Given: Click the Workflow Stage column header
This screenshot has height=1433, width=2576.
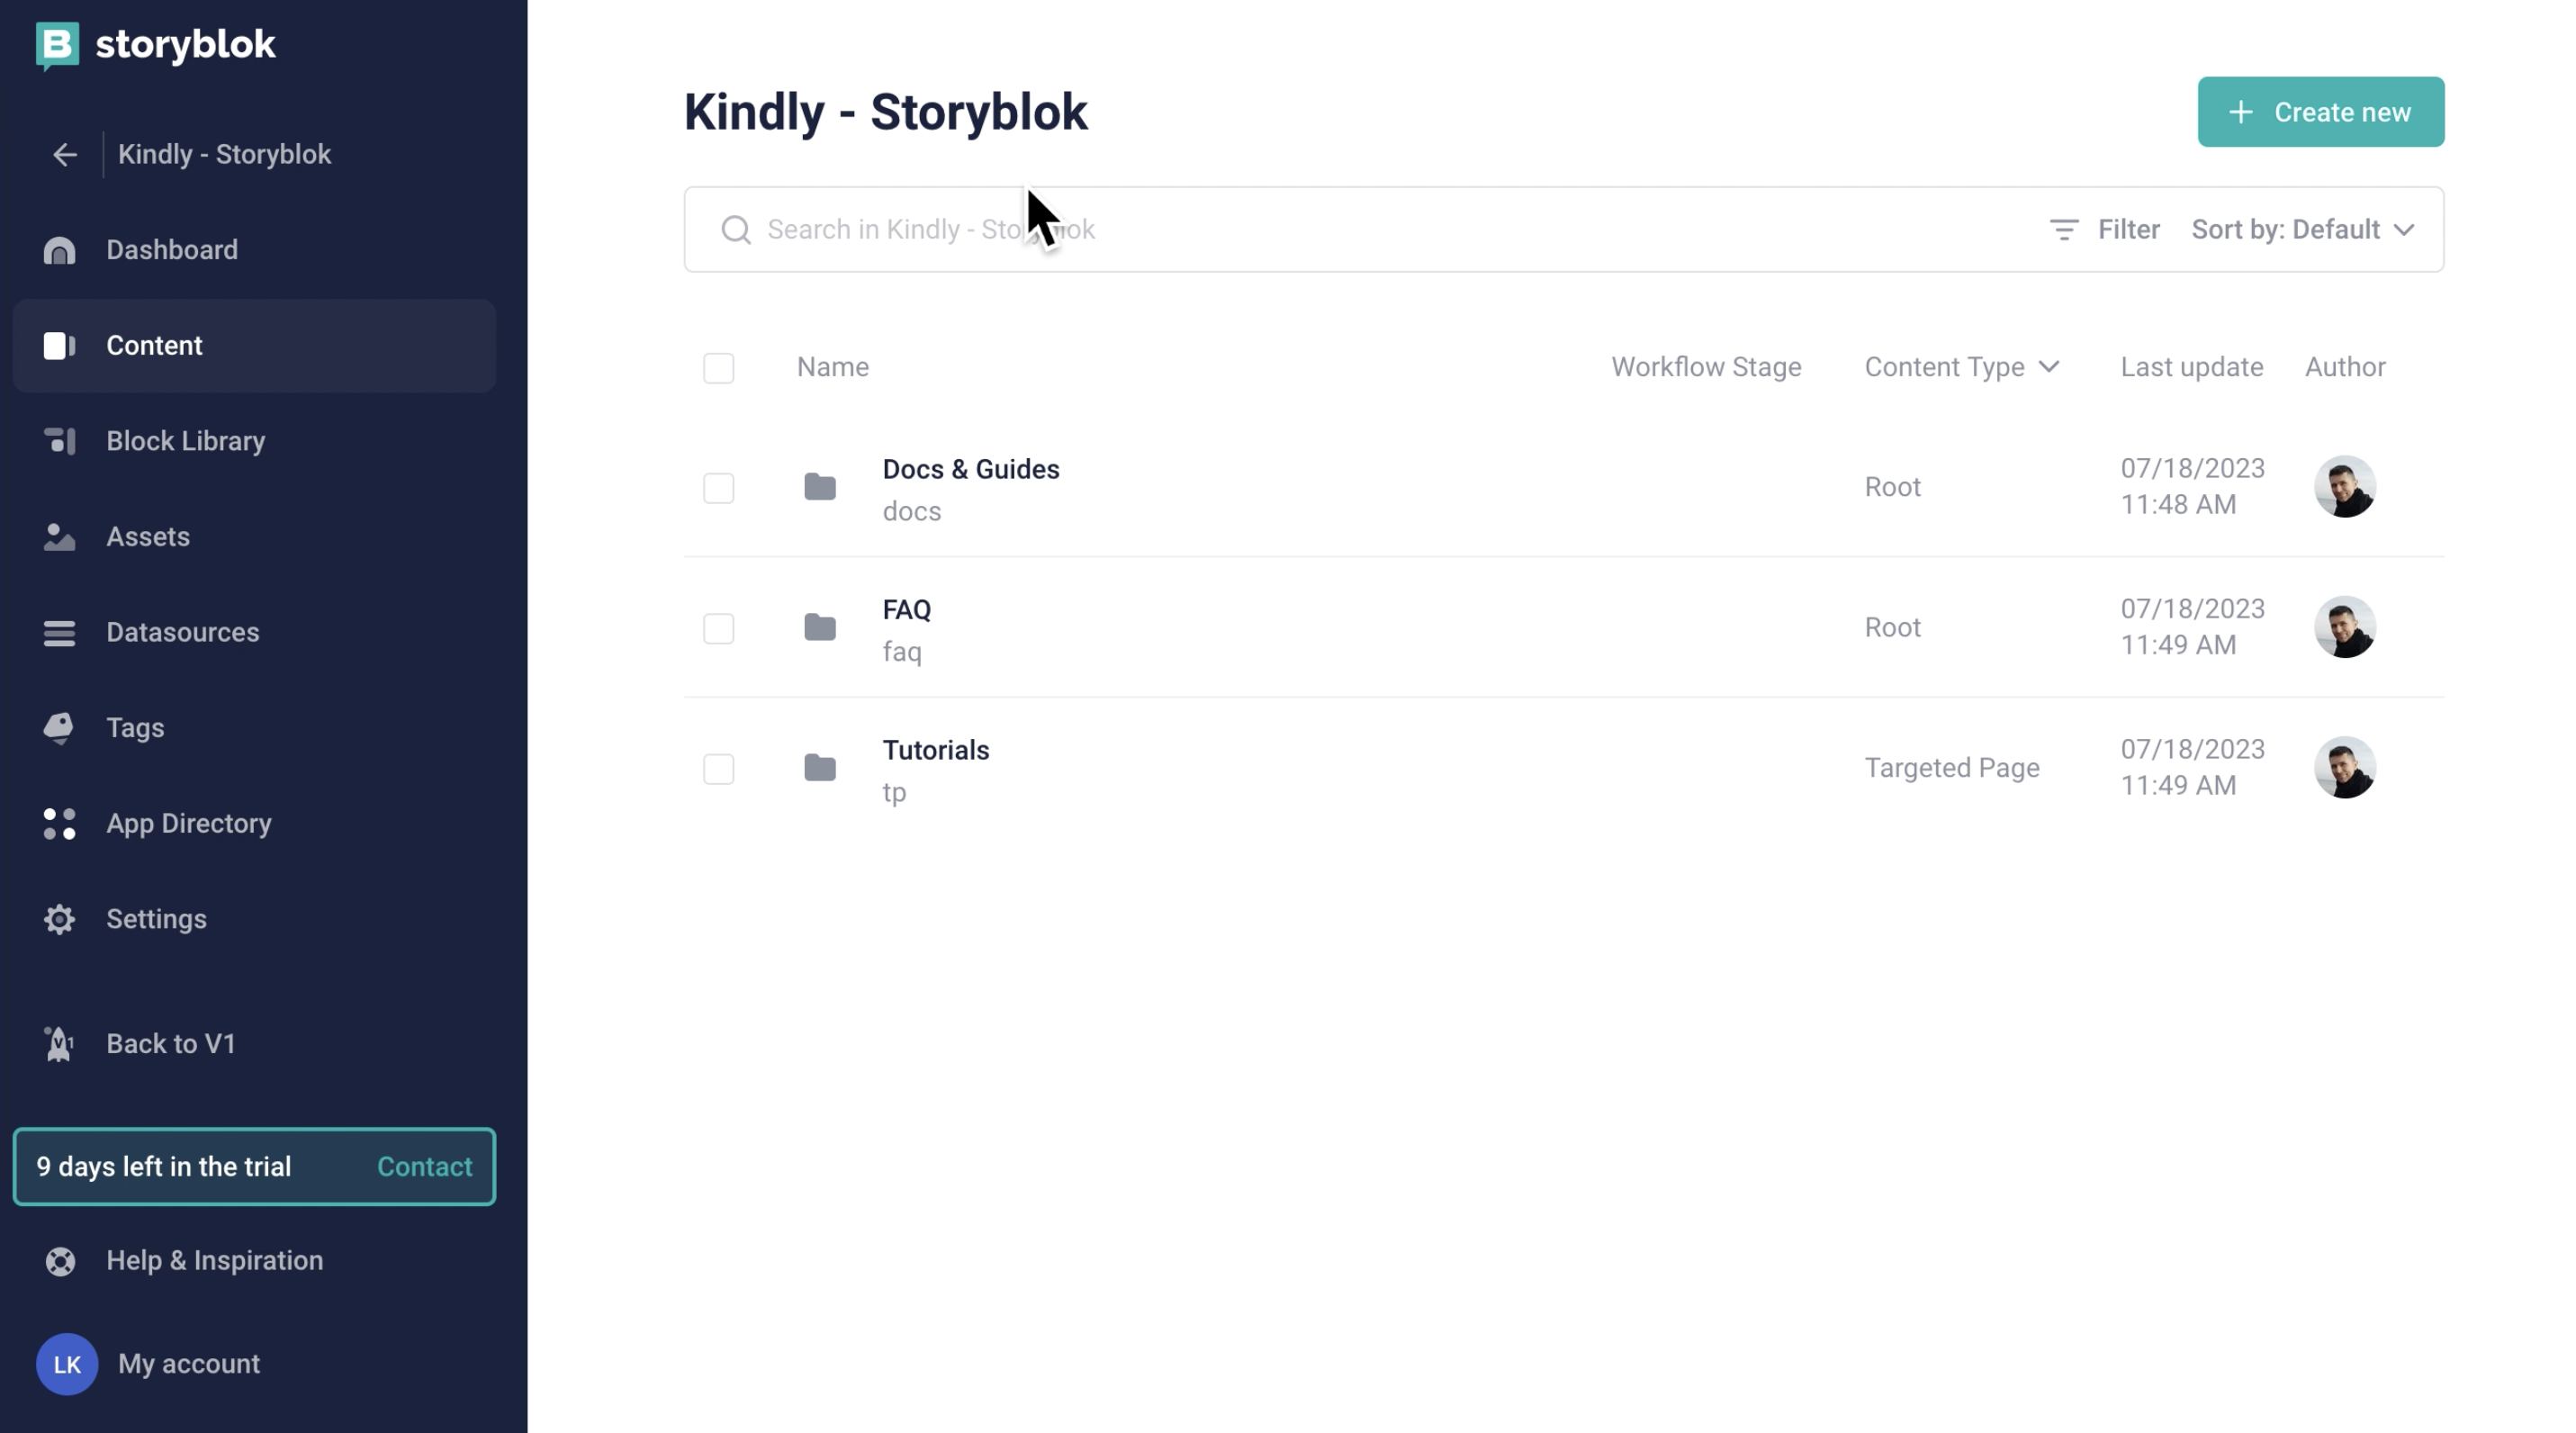Looking at the screenshot, I should tap(1706, 367).
